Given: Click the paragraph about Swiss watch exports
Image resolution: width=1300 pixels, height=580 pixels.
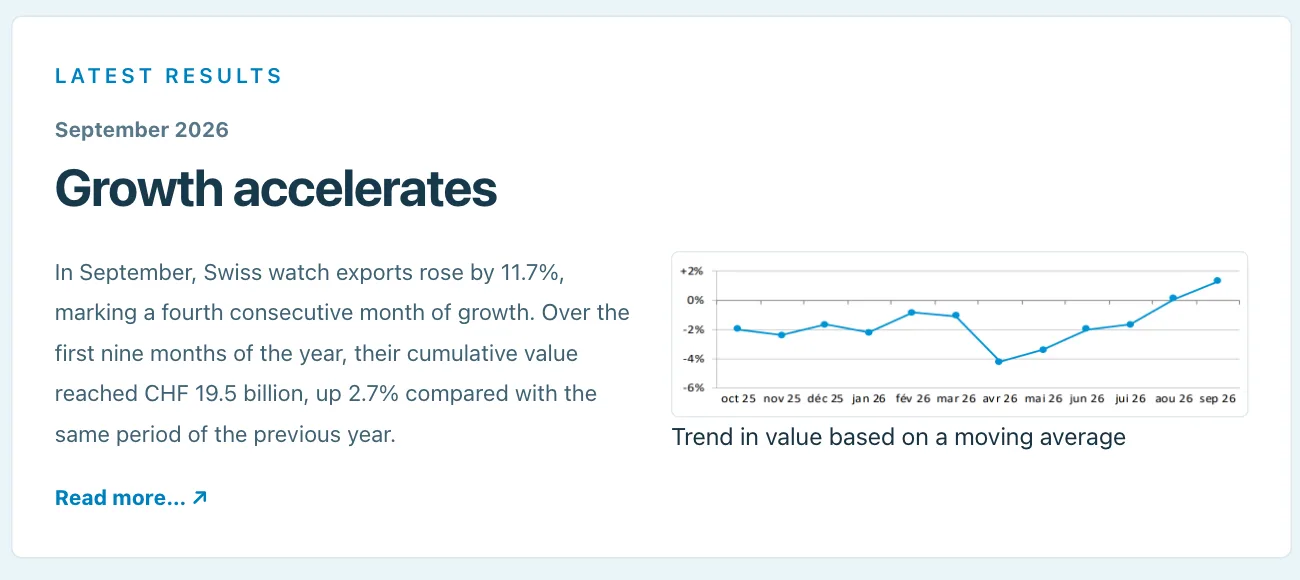Looking at the screenshot, I should [343, 354].
